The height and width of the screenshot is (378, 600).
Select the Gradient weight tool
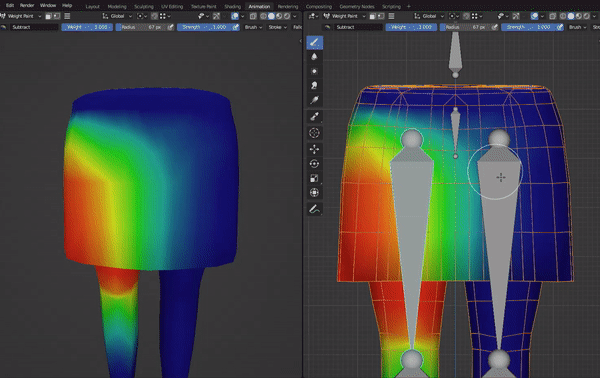[x=315, y=100]
